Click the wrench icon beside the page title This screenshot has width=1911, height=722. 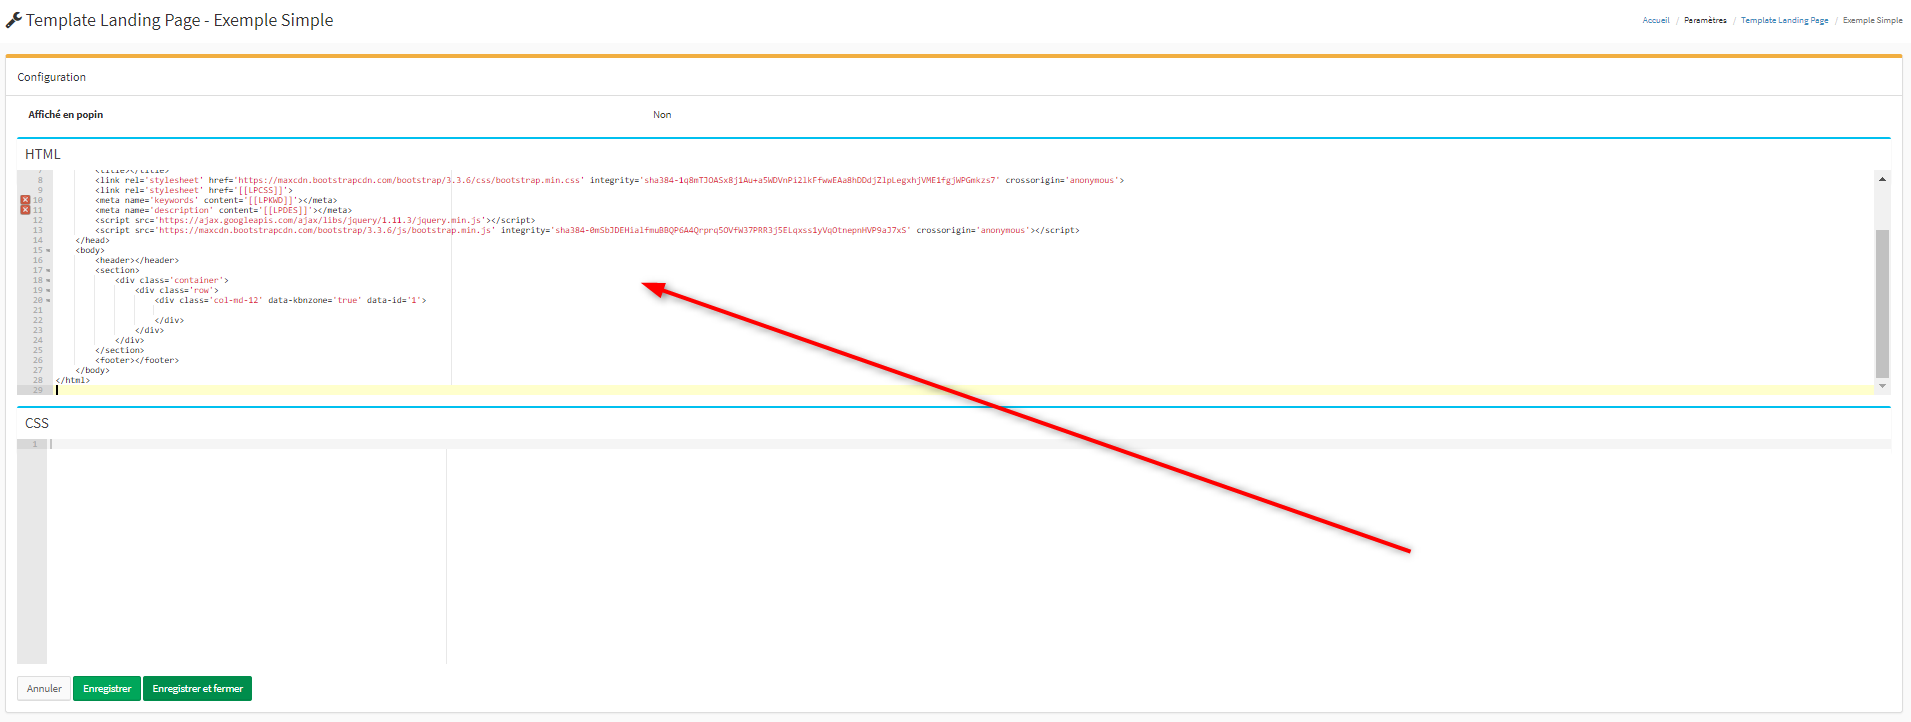tap(13, 20)
